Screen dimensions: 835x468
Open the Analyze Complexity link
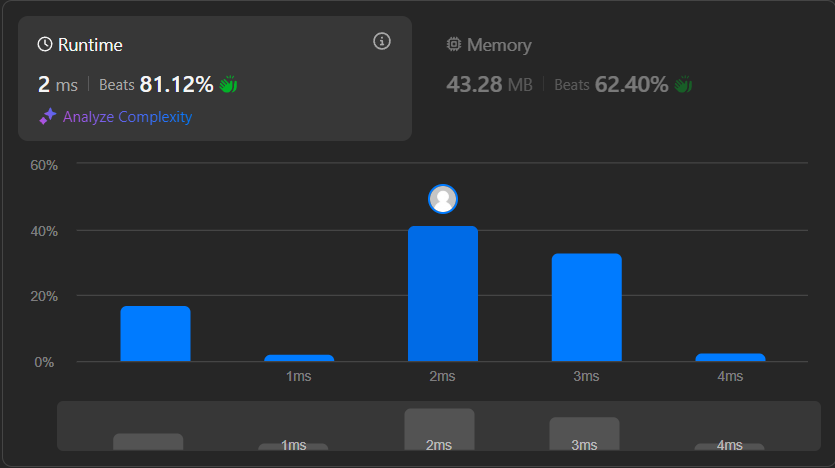point(127,117)
